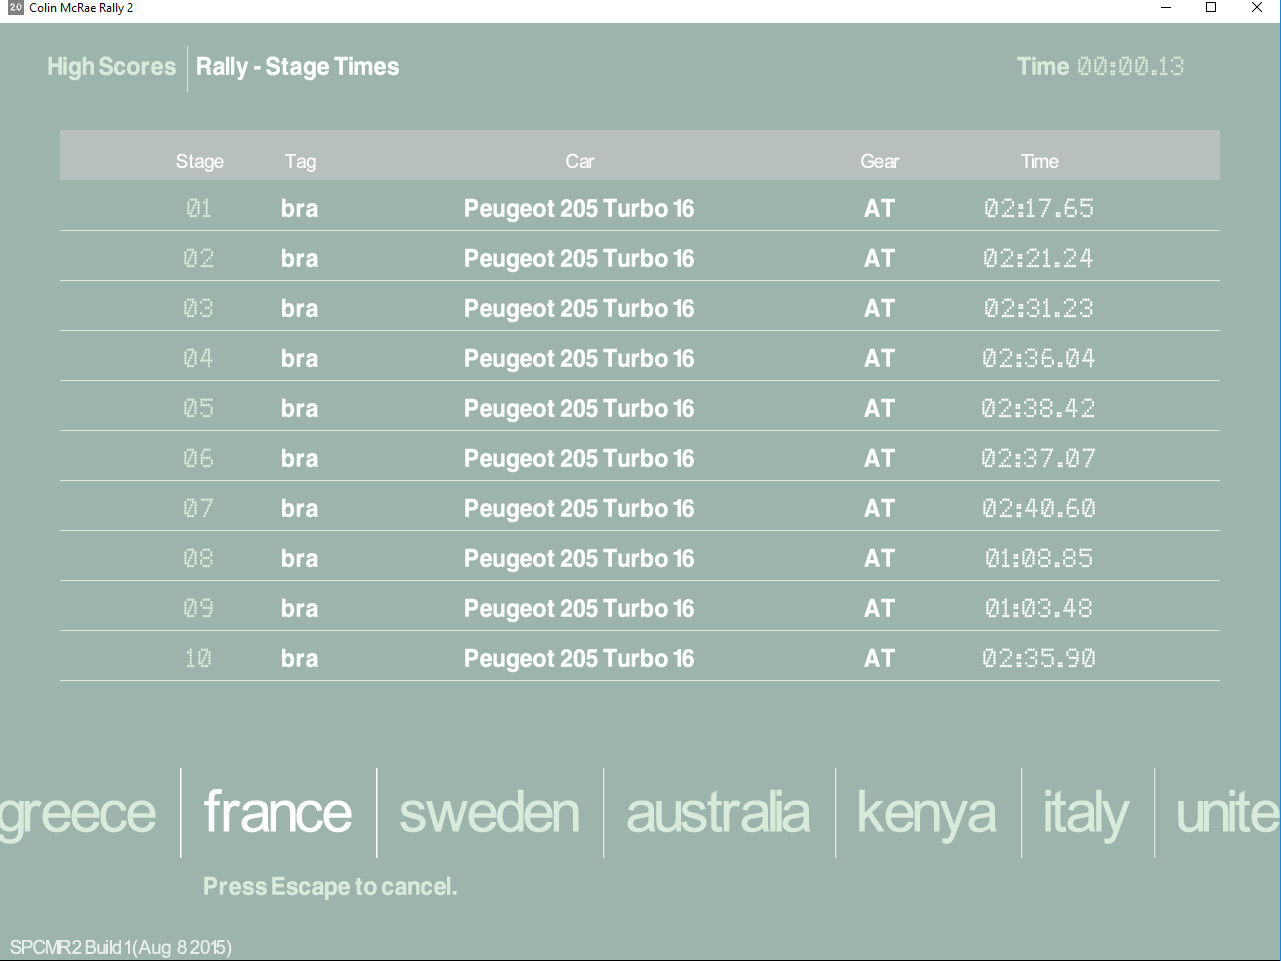Minimize the Colin McRae Rally 2 window
The image size is (1281, 961).
point(1166,8)
